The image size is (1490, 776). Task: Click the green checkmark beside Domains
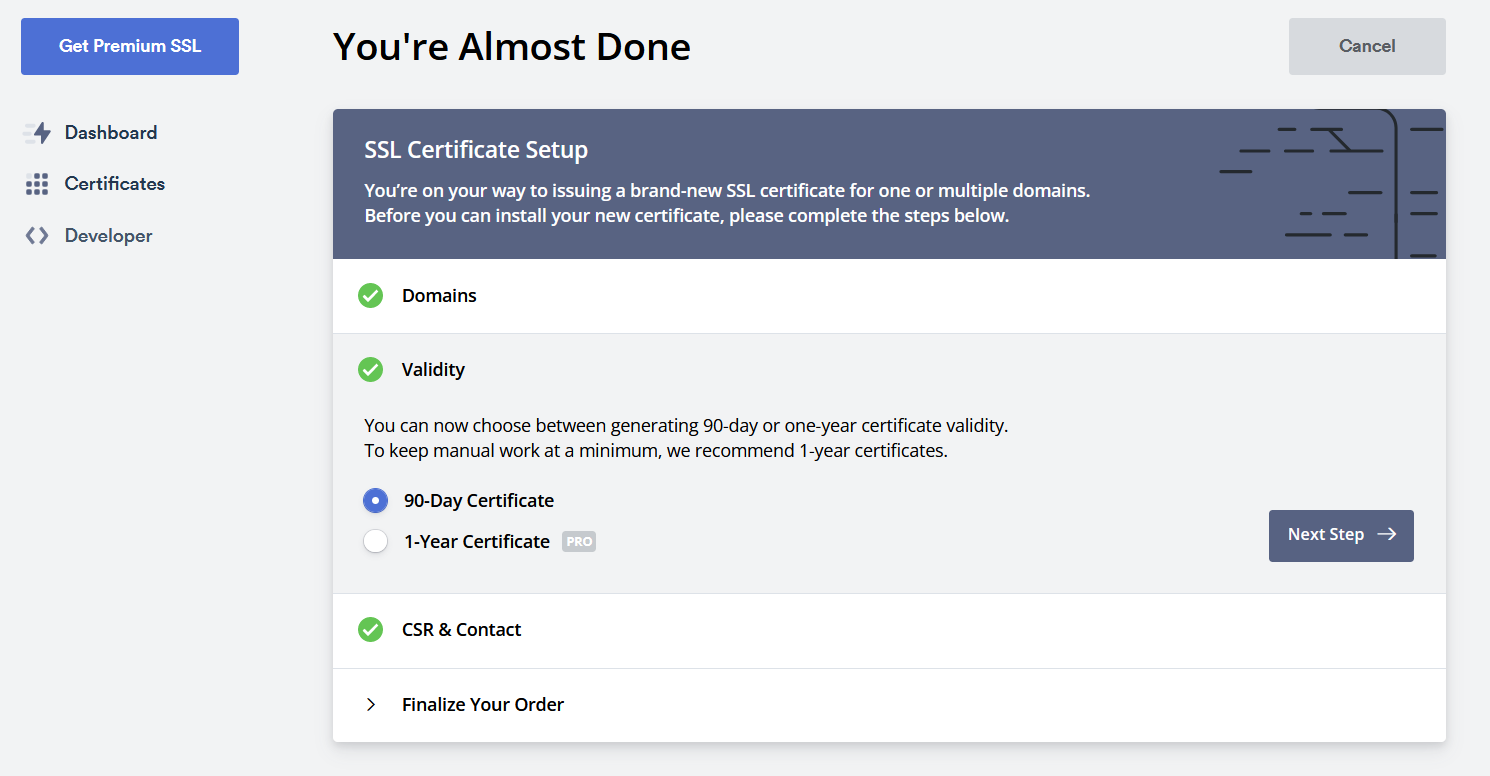[x=371, y=296]
